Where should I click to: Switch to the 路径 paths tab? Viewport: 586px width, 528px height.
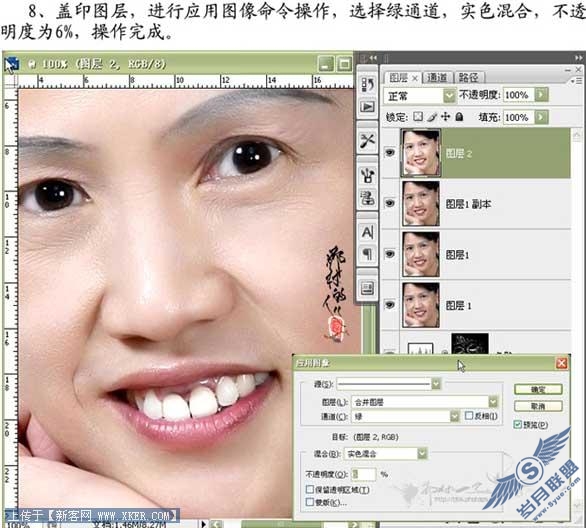[469, 78]
